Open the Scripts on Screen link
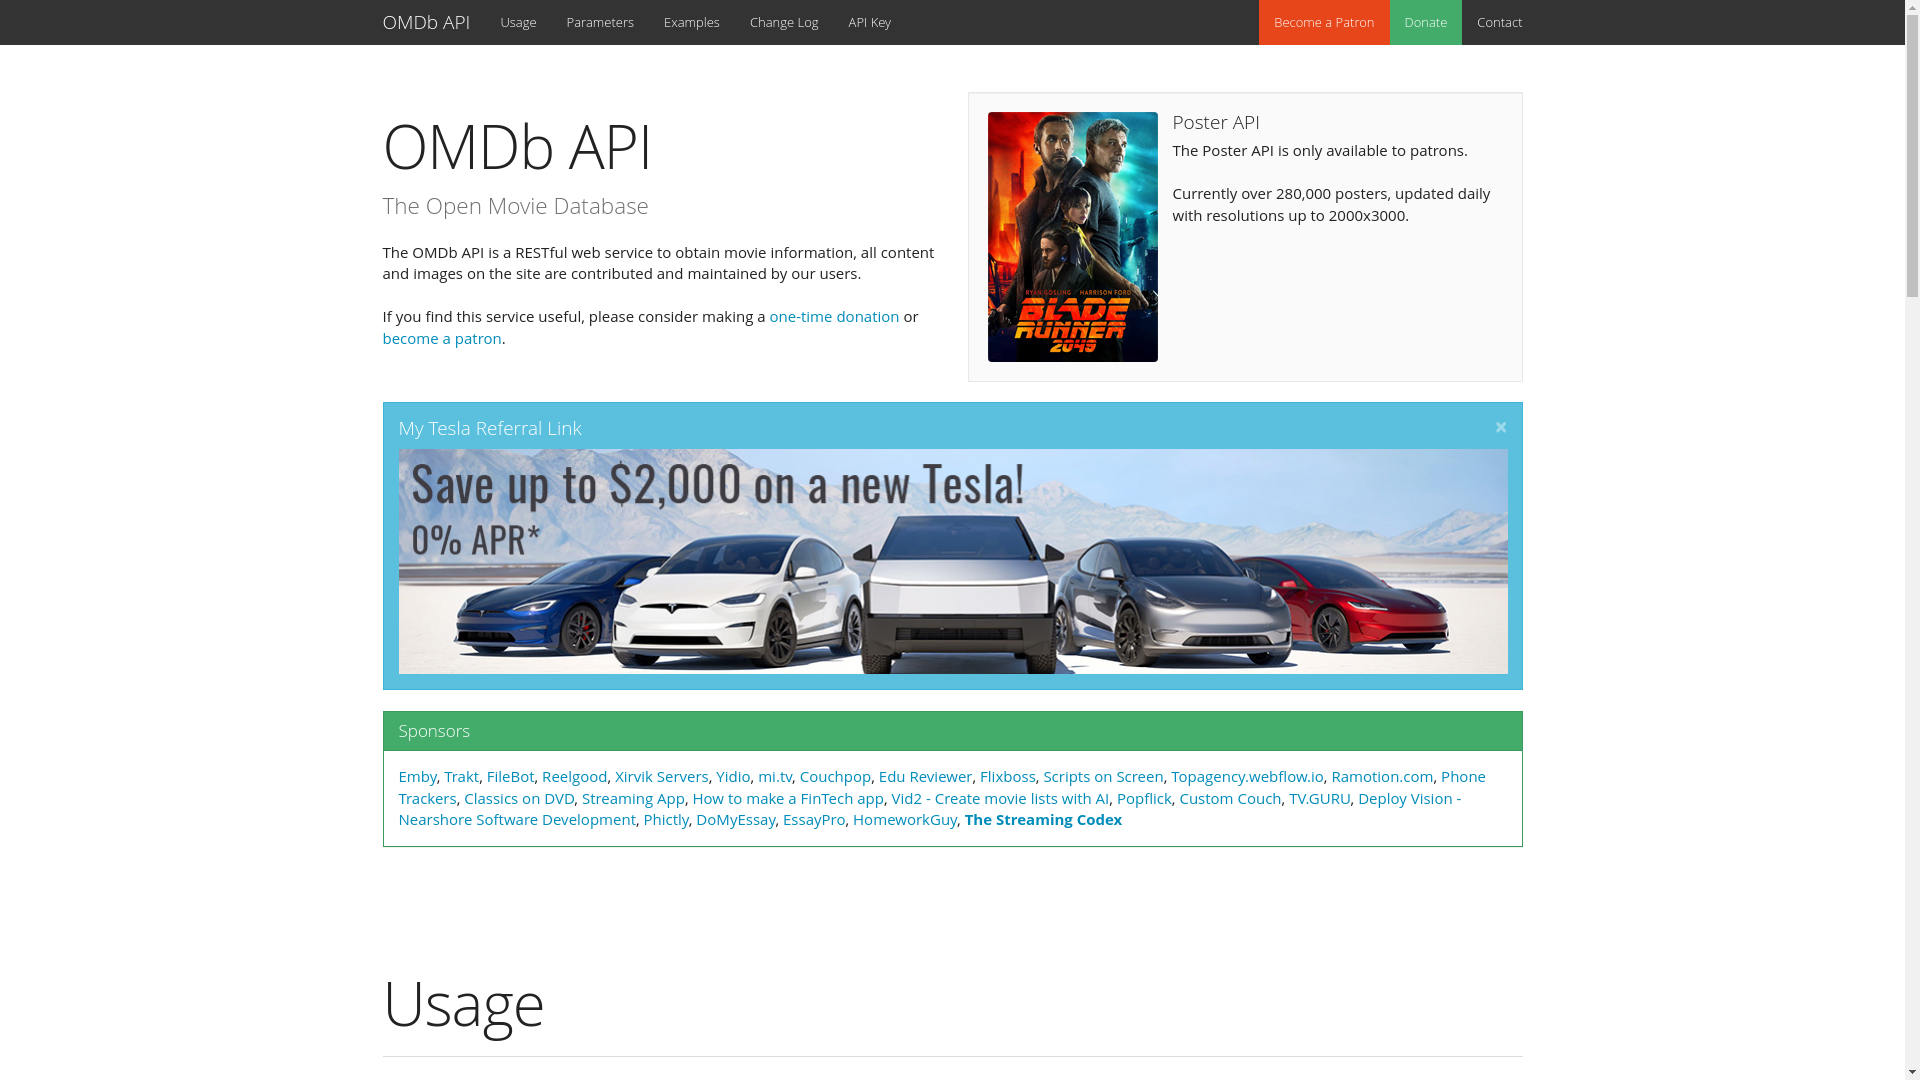 tap(1103, 776)
